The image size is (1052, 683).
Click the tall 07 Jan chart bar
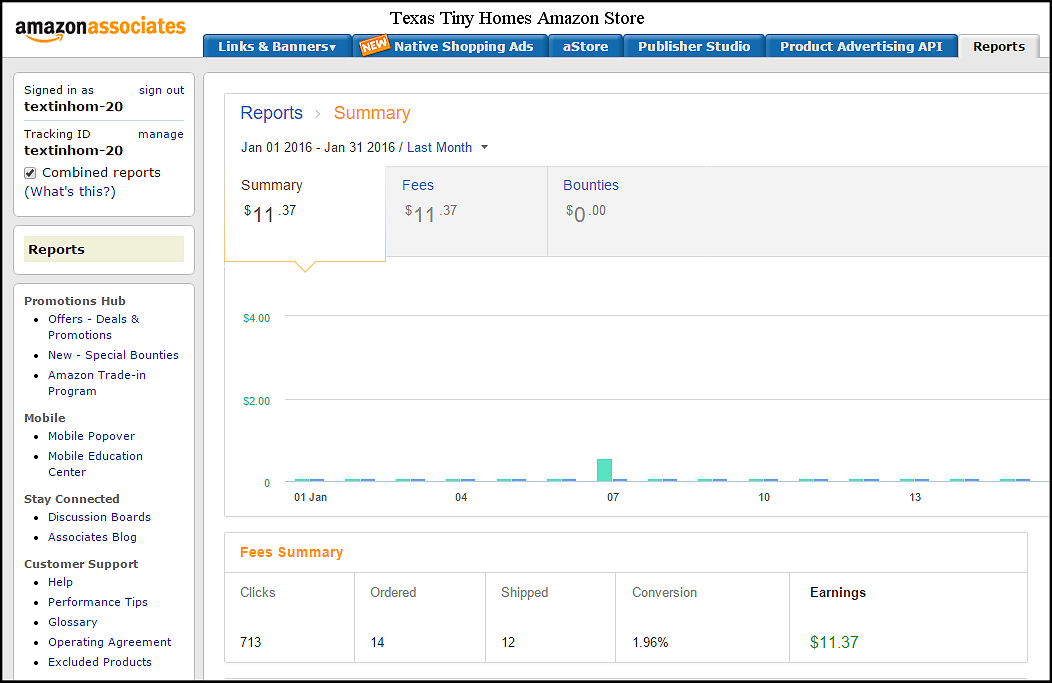(604, 469)
